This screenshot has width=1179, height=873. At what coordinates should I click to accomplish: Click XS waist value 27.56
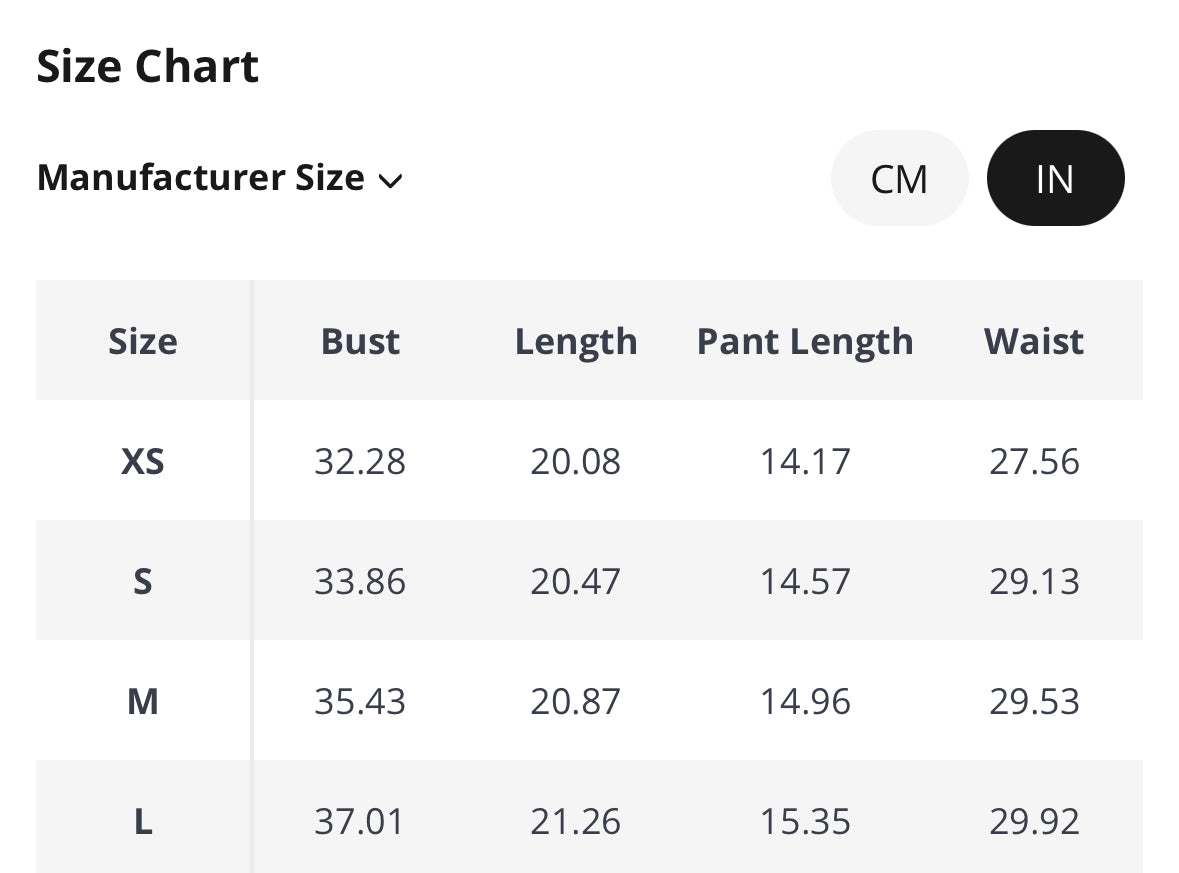[1034, 461]
